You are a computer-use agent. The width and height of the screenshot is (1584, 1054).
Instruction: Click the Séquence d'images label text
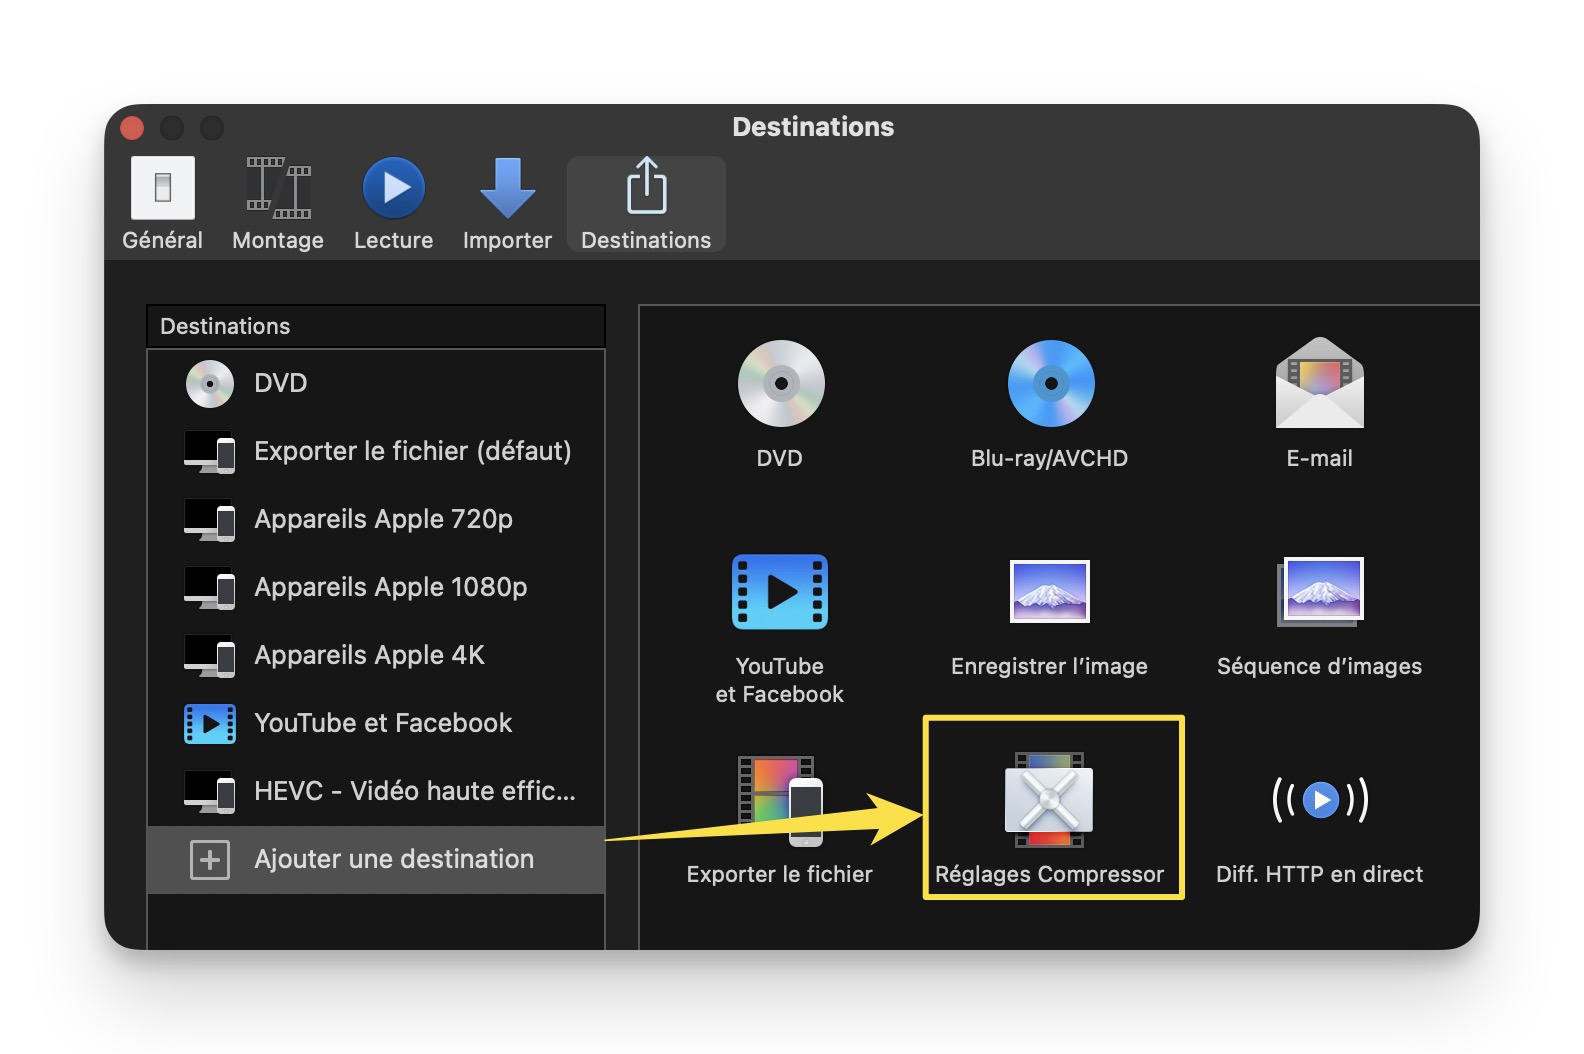point(1319,667)
